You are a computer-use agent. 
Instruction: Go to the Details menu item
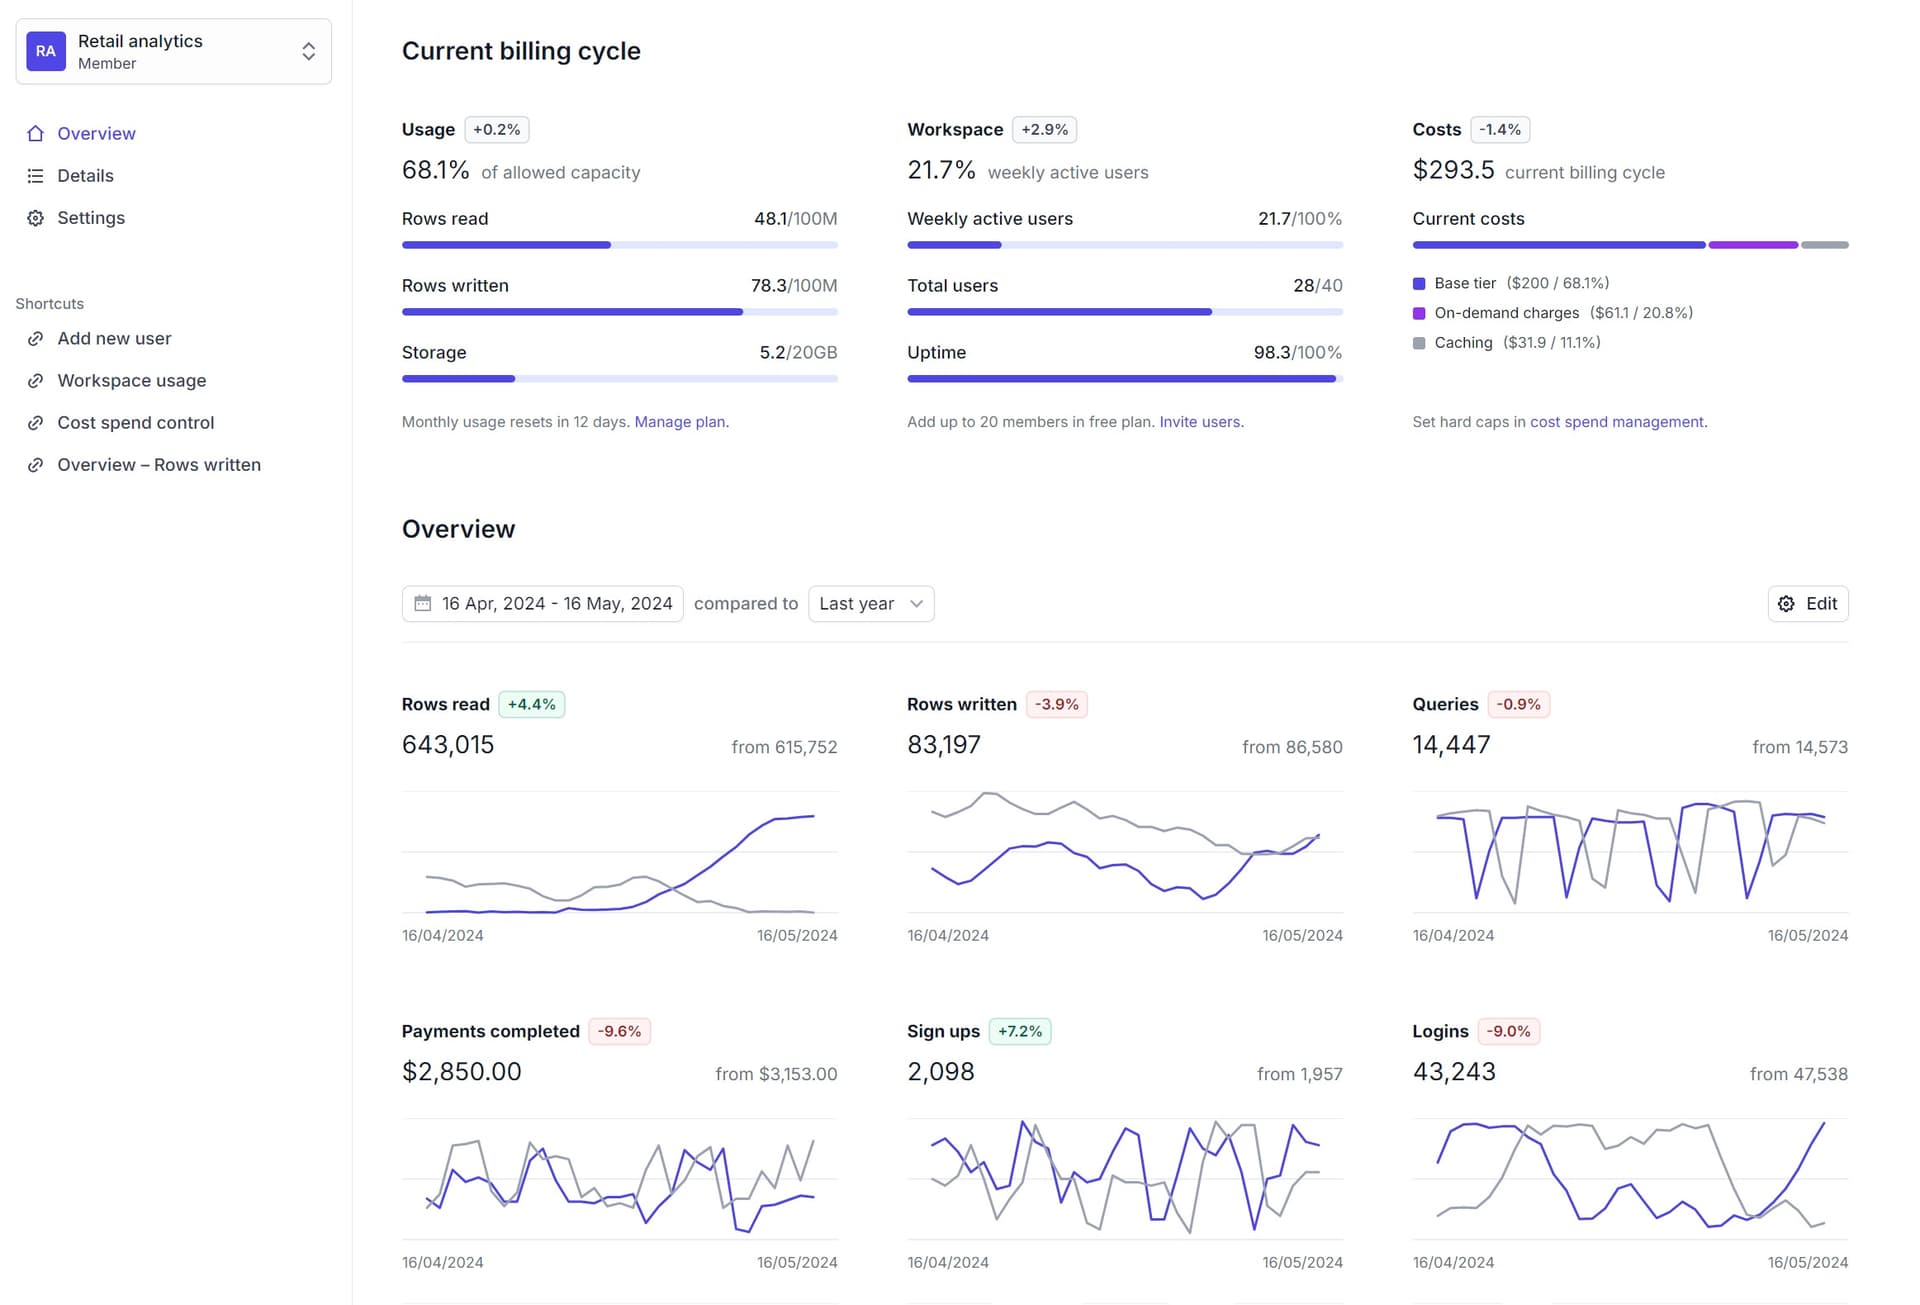coord(85,176)
